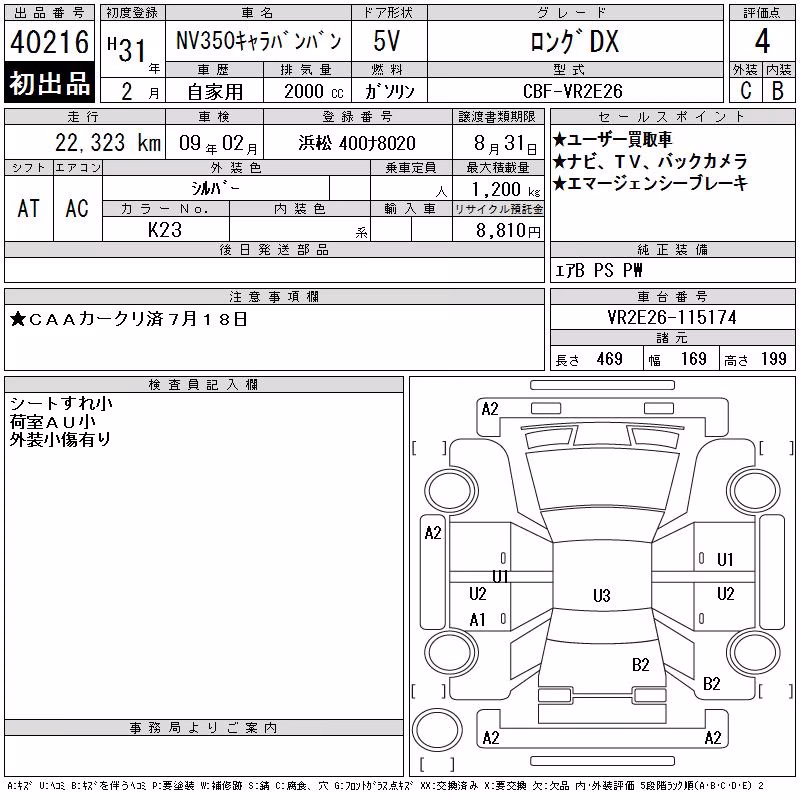Select the B2 mark on rear hatch

pos(641,665)
